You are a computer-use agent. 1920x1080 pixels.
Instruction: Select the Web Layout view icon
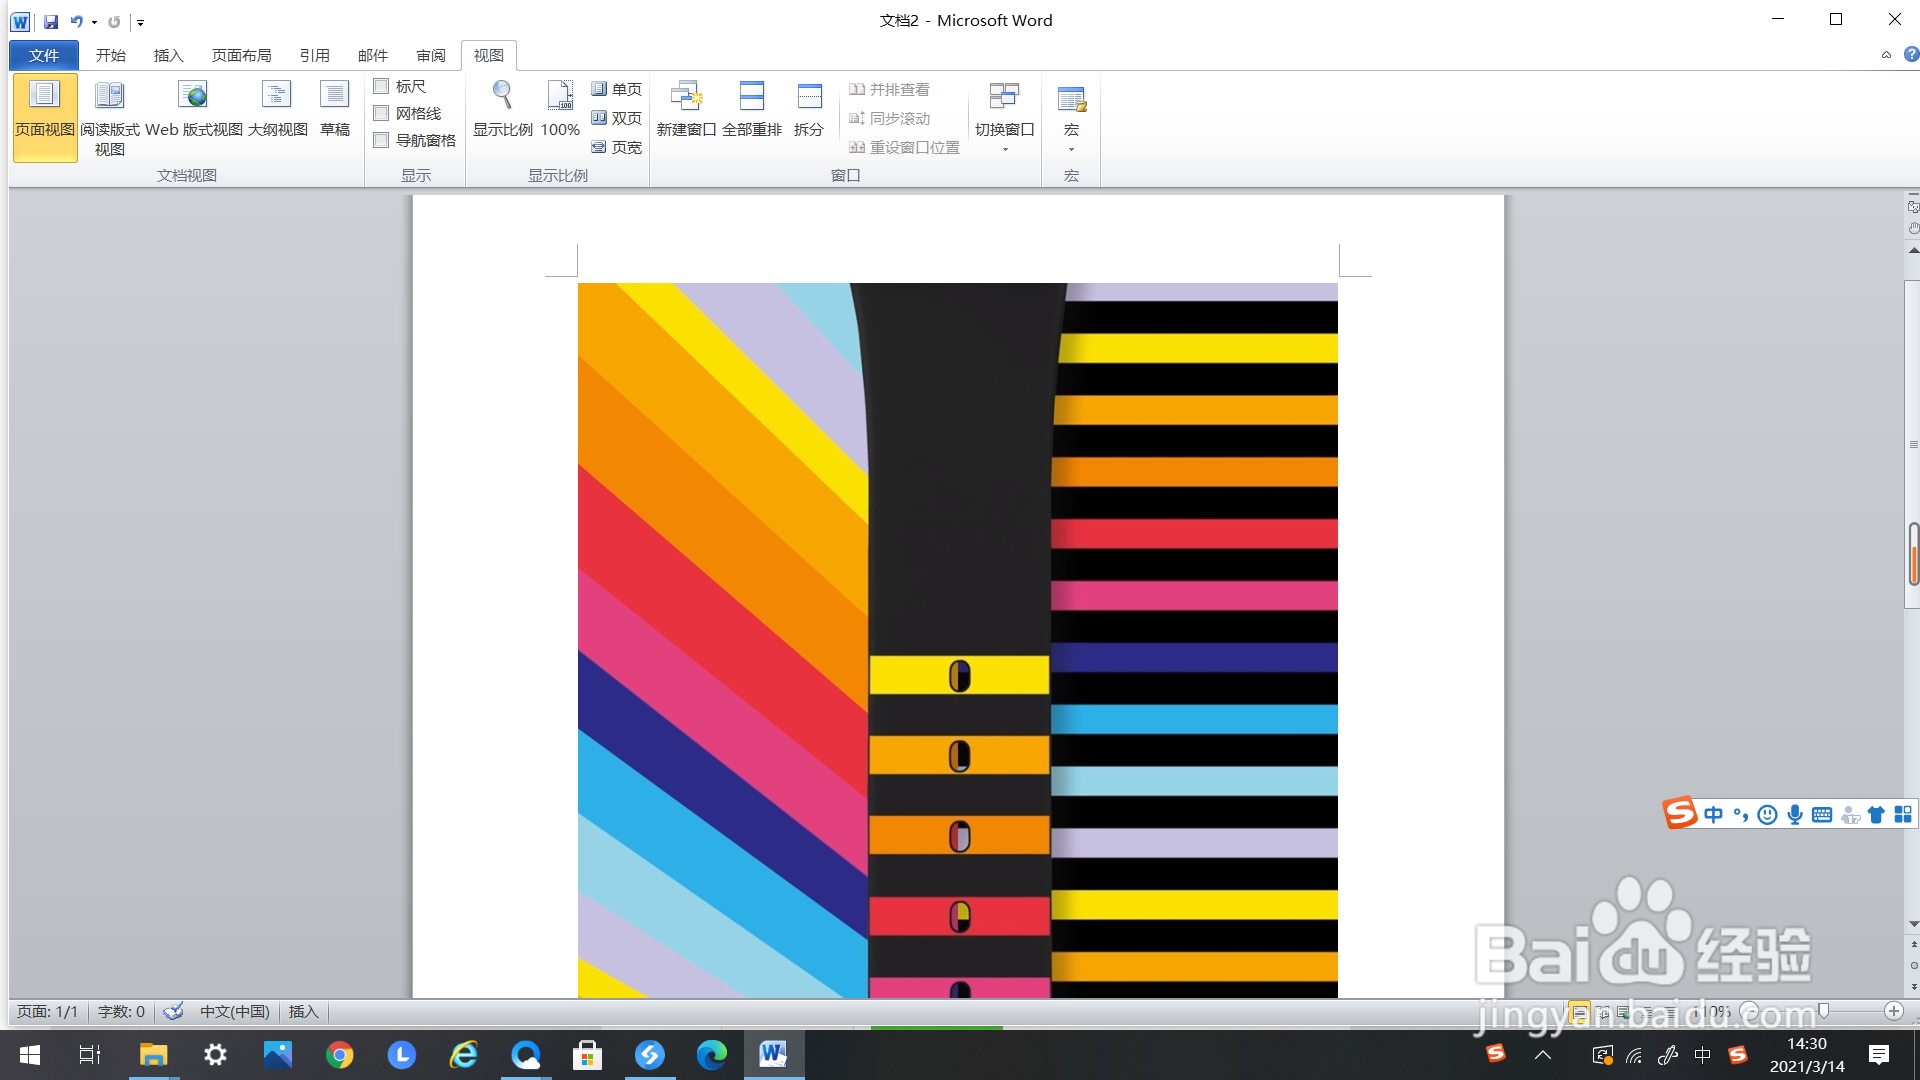pos(193,96)
